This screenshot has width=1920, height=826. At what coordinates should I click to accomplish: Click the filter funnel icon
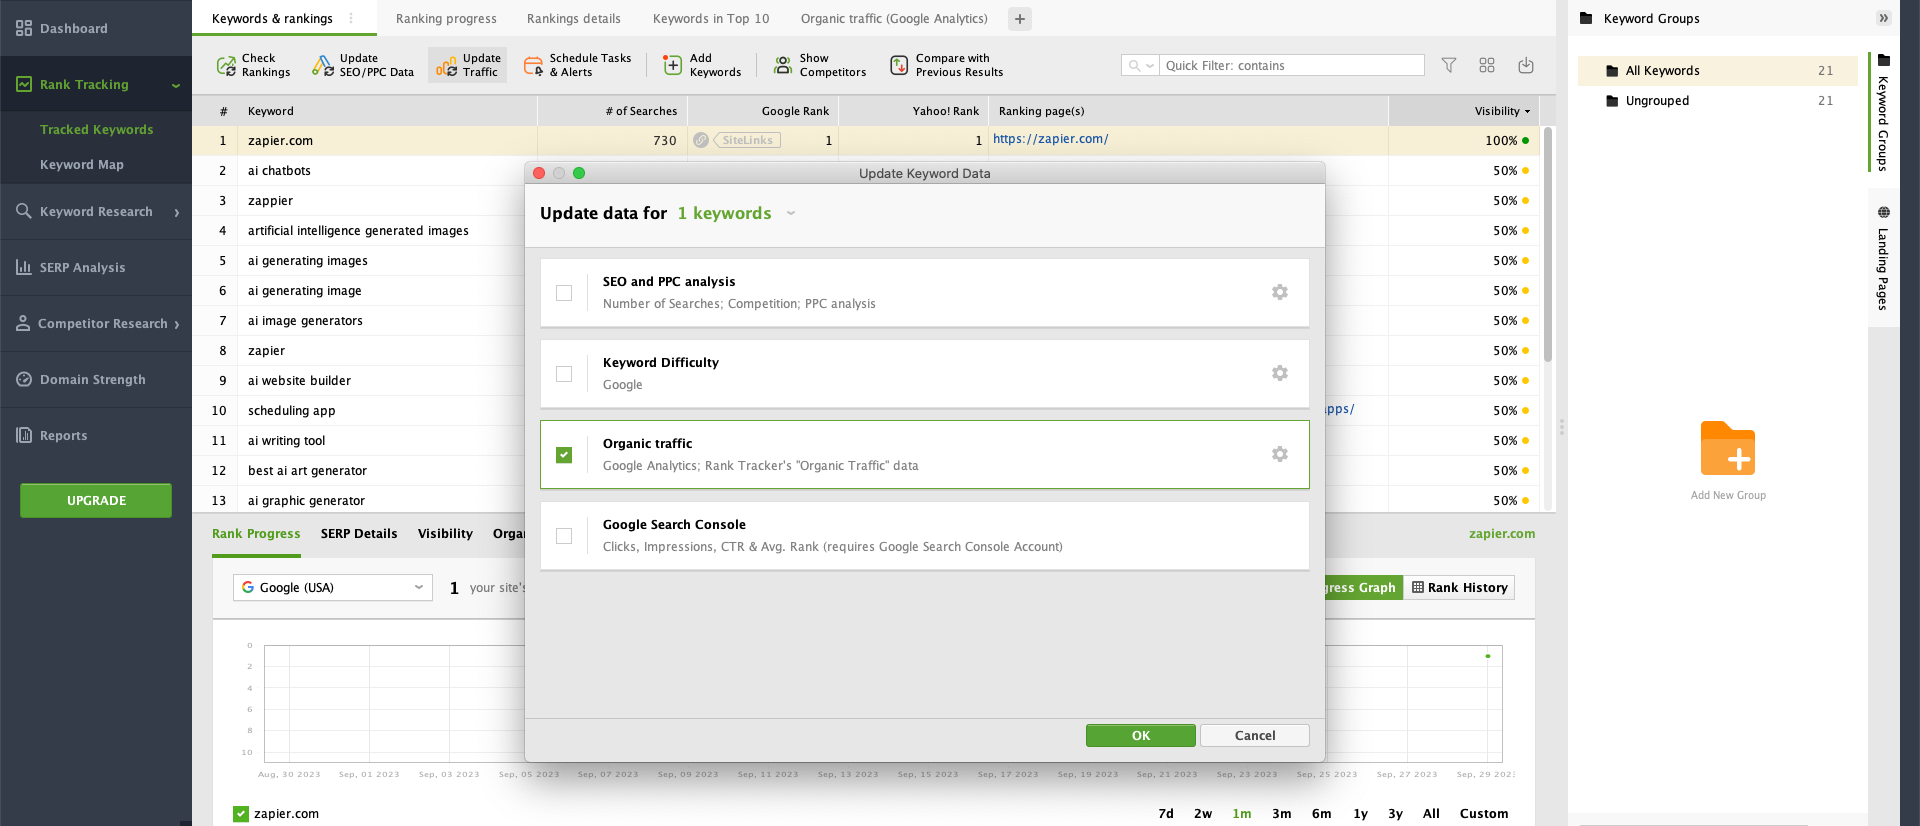(x=1448, y=65)
